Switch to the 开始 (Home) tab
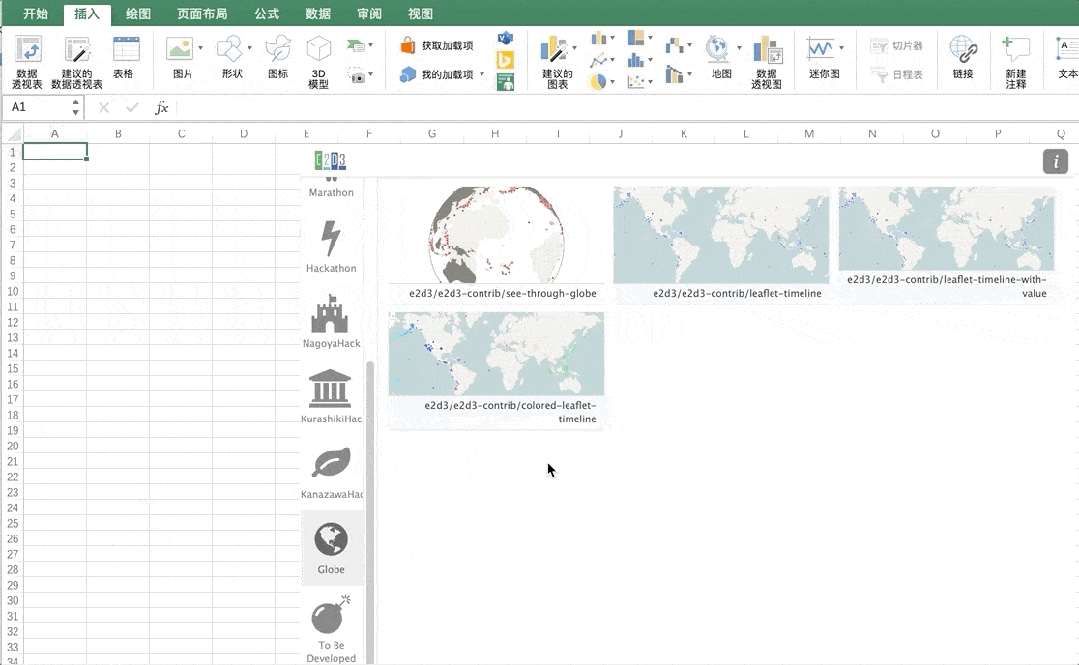The height and width of the screenshot is (665, 1079). (x=35, y=14)
